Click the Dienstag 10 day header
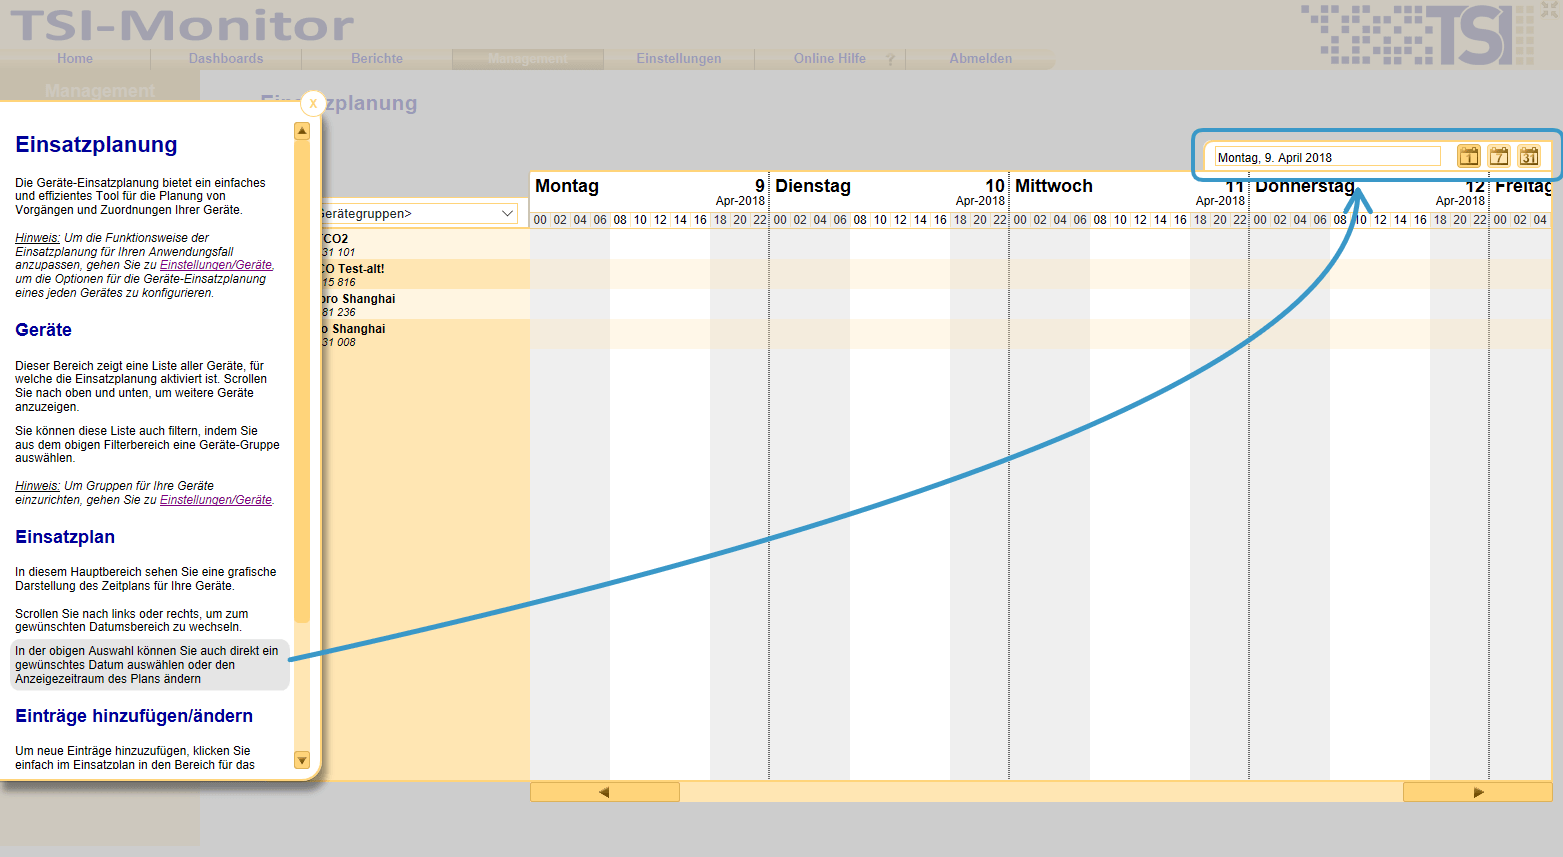The width and height of the screenshot is (1563, 857). (x=889, y=191)
